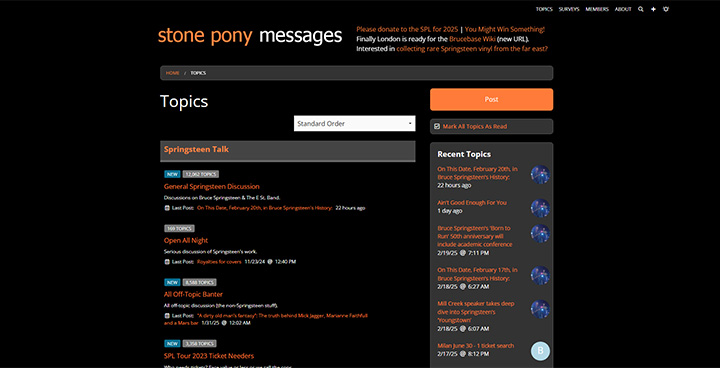
Task: Click NEW badge above All Off-Topic Banter
Action: [172, 282]
